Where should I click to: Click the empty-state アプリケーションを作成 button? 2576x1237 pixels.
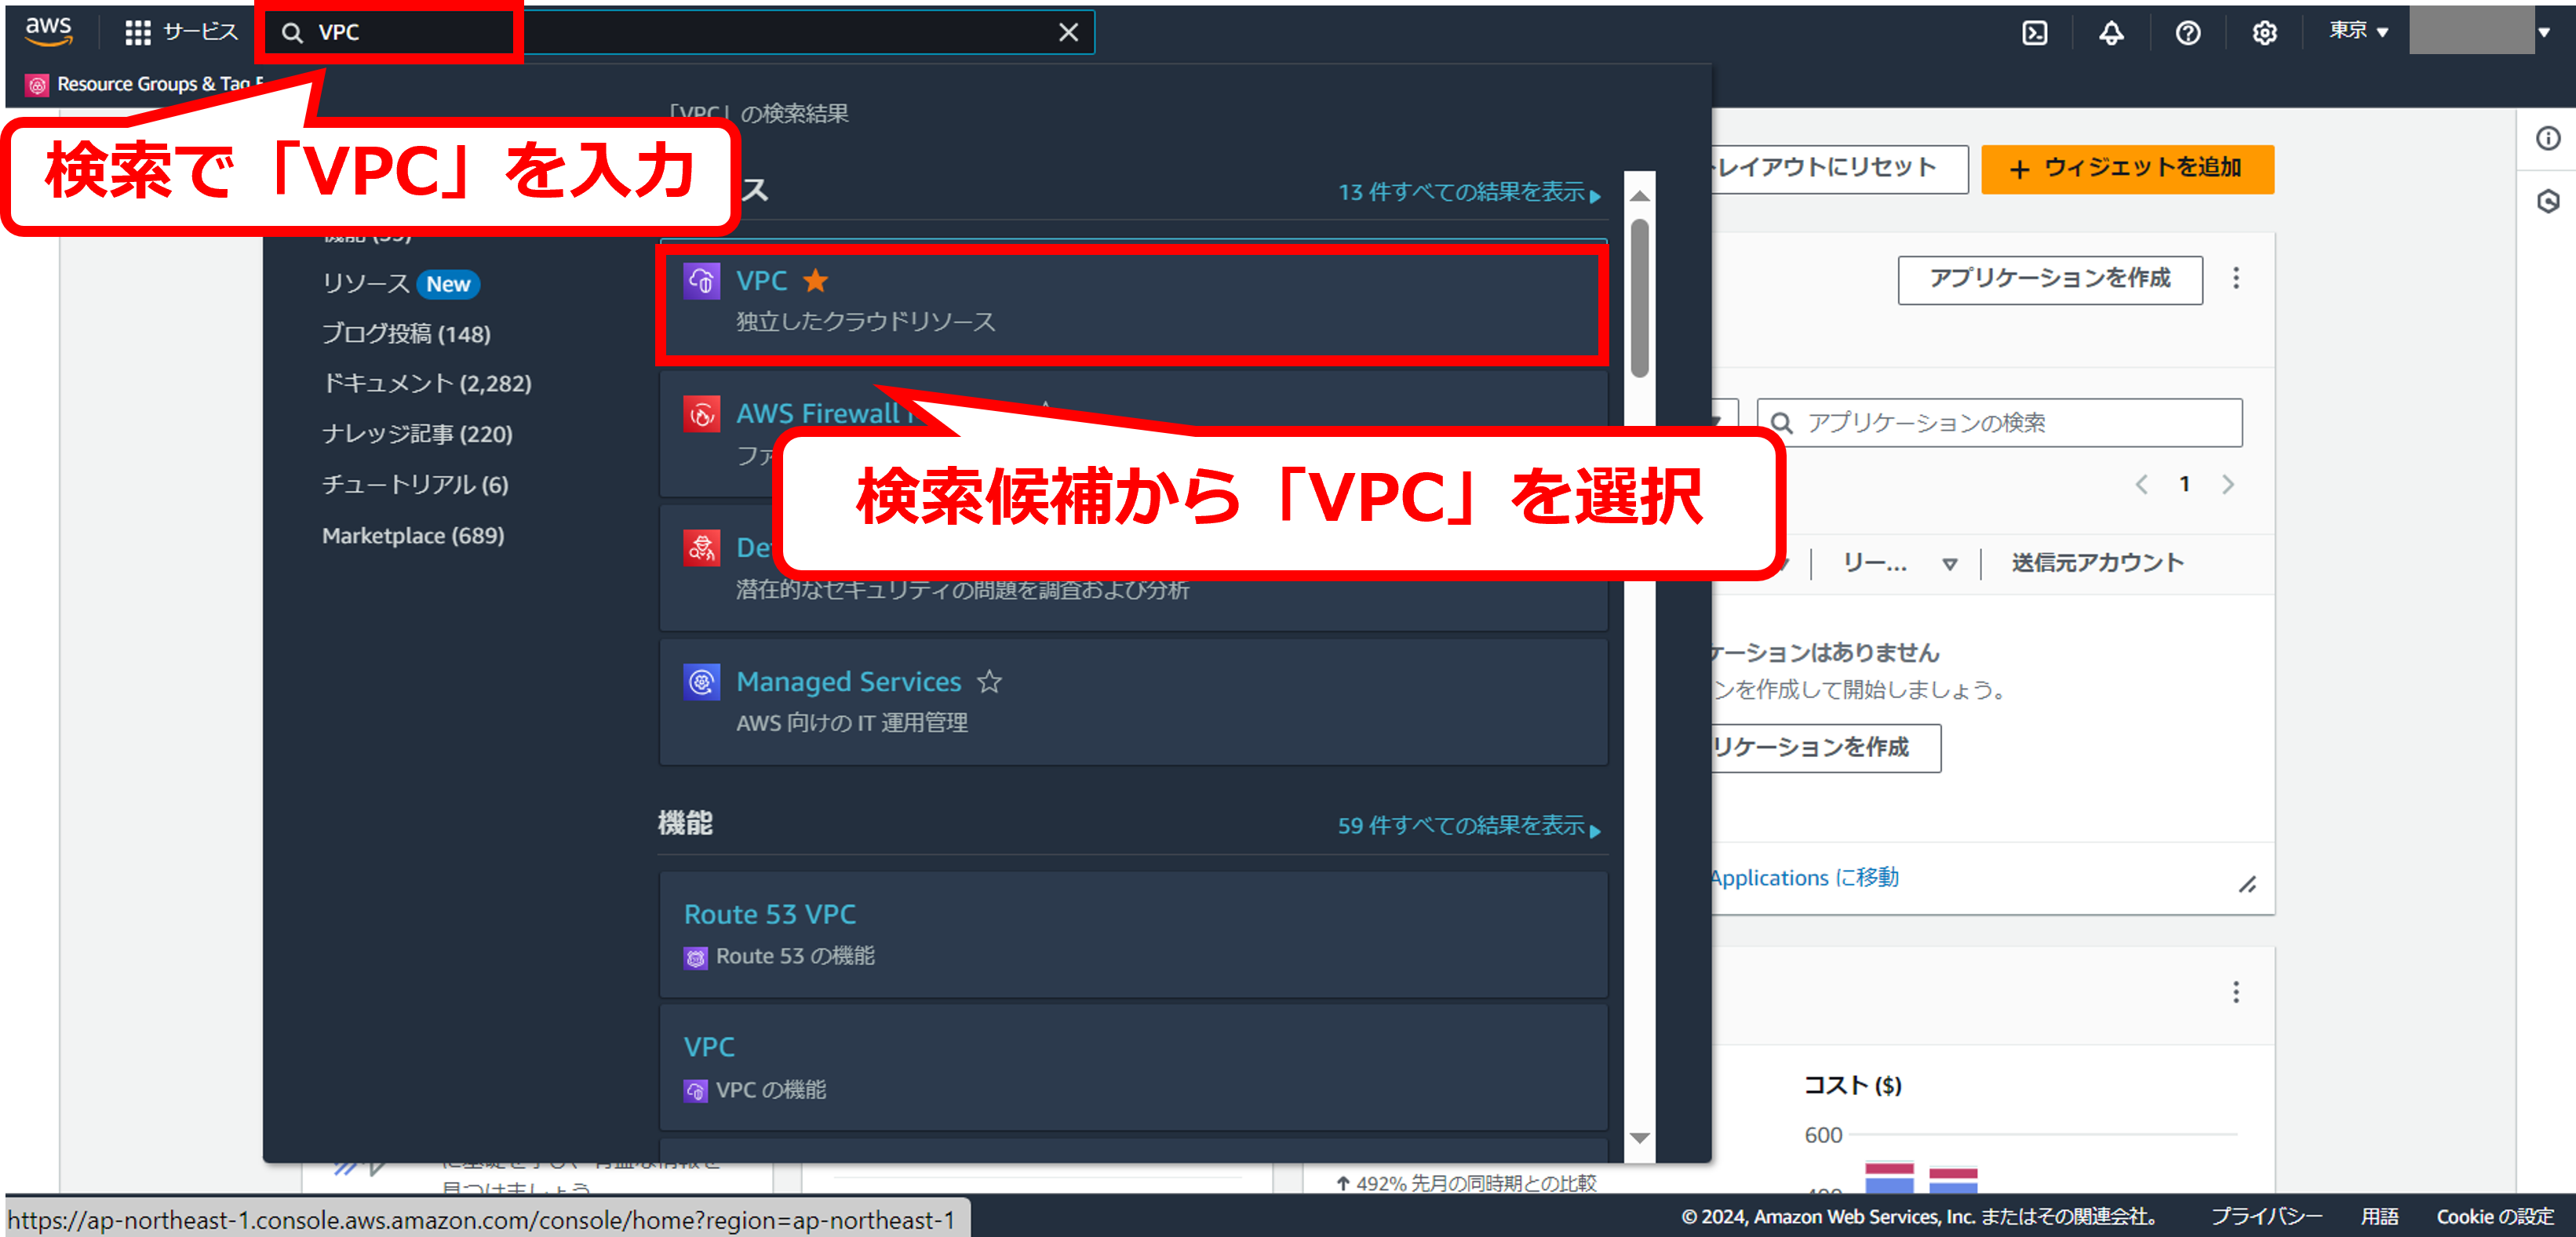click(1826, 748)
